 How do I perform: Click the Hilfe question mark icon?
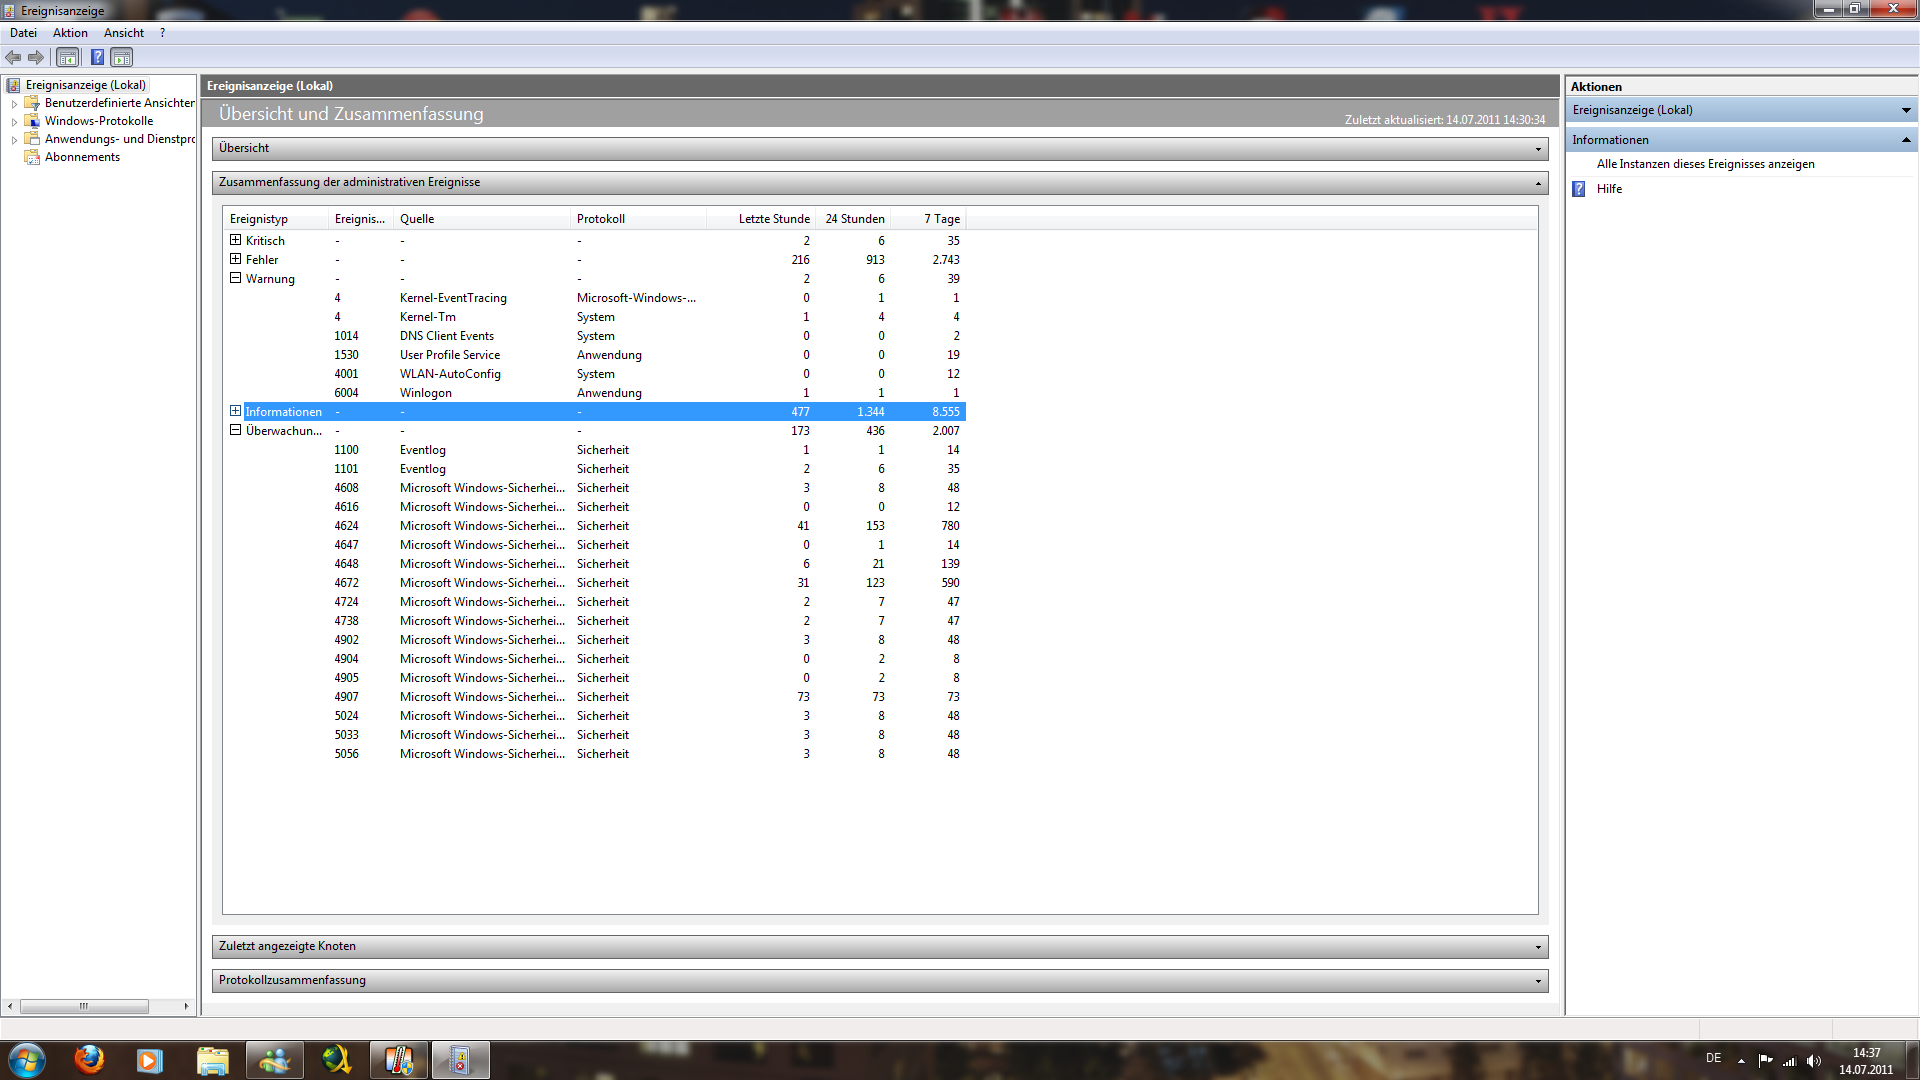coord(1579,189)
